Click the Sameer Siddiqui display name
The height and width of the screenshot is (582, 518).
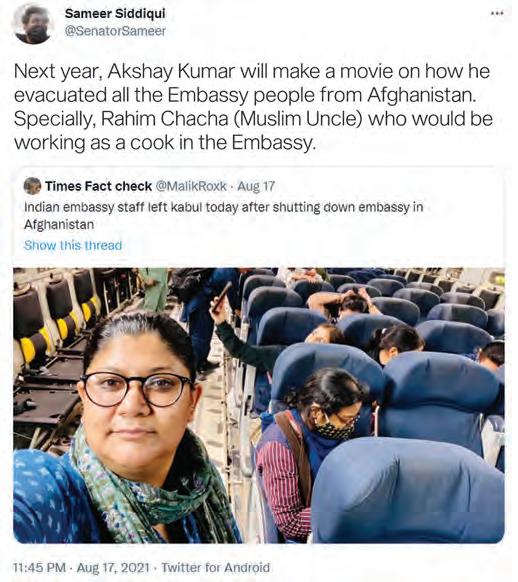point(115,14)
